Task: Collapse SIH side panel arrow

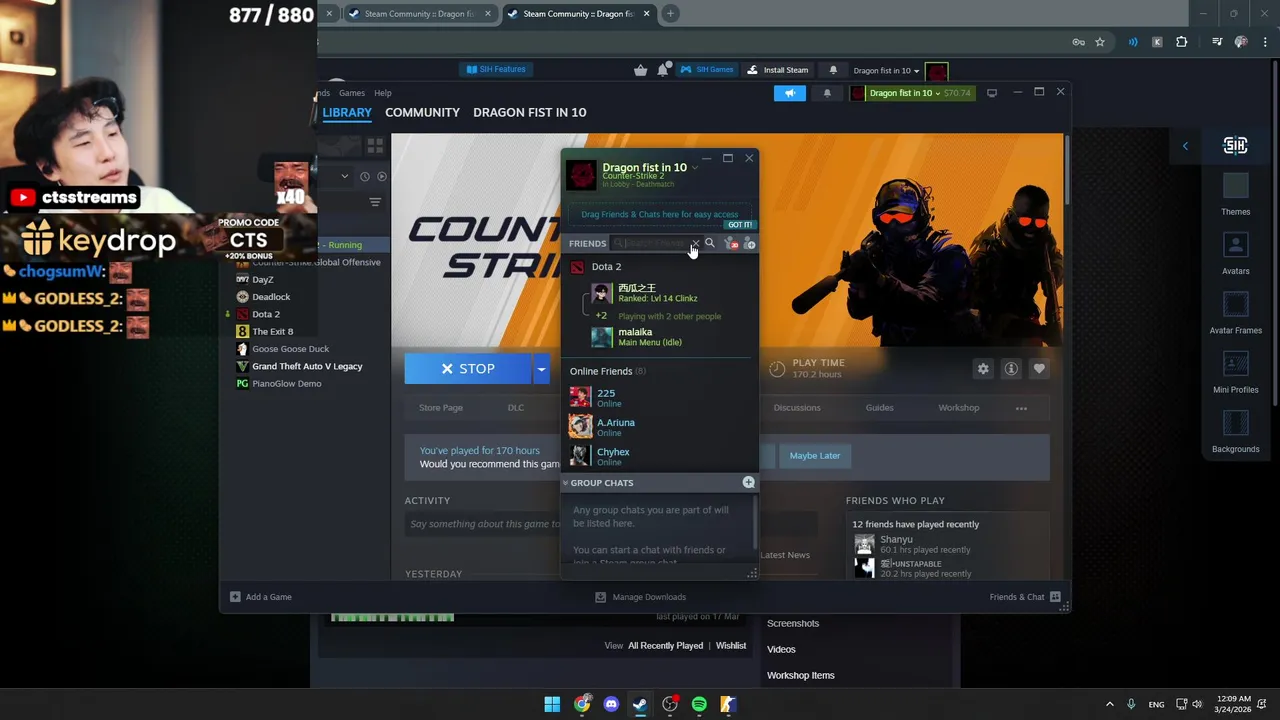Action: [x=1185, y=146]
